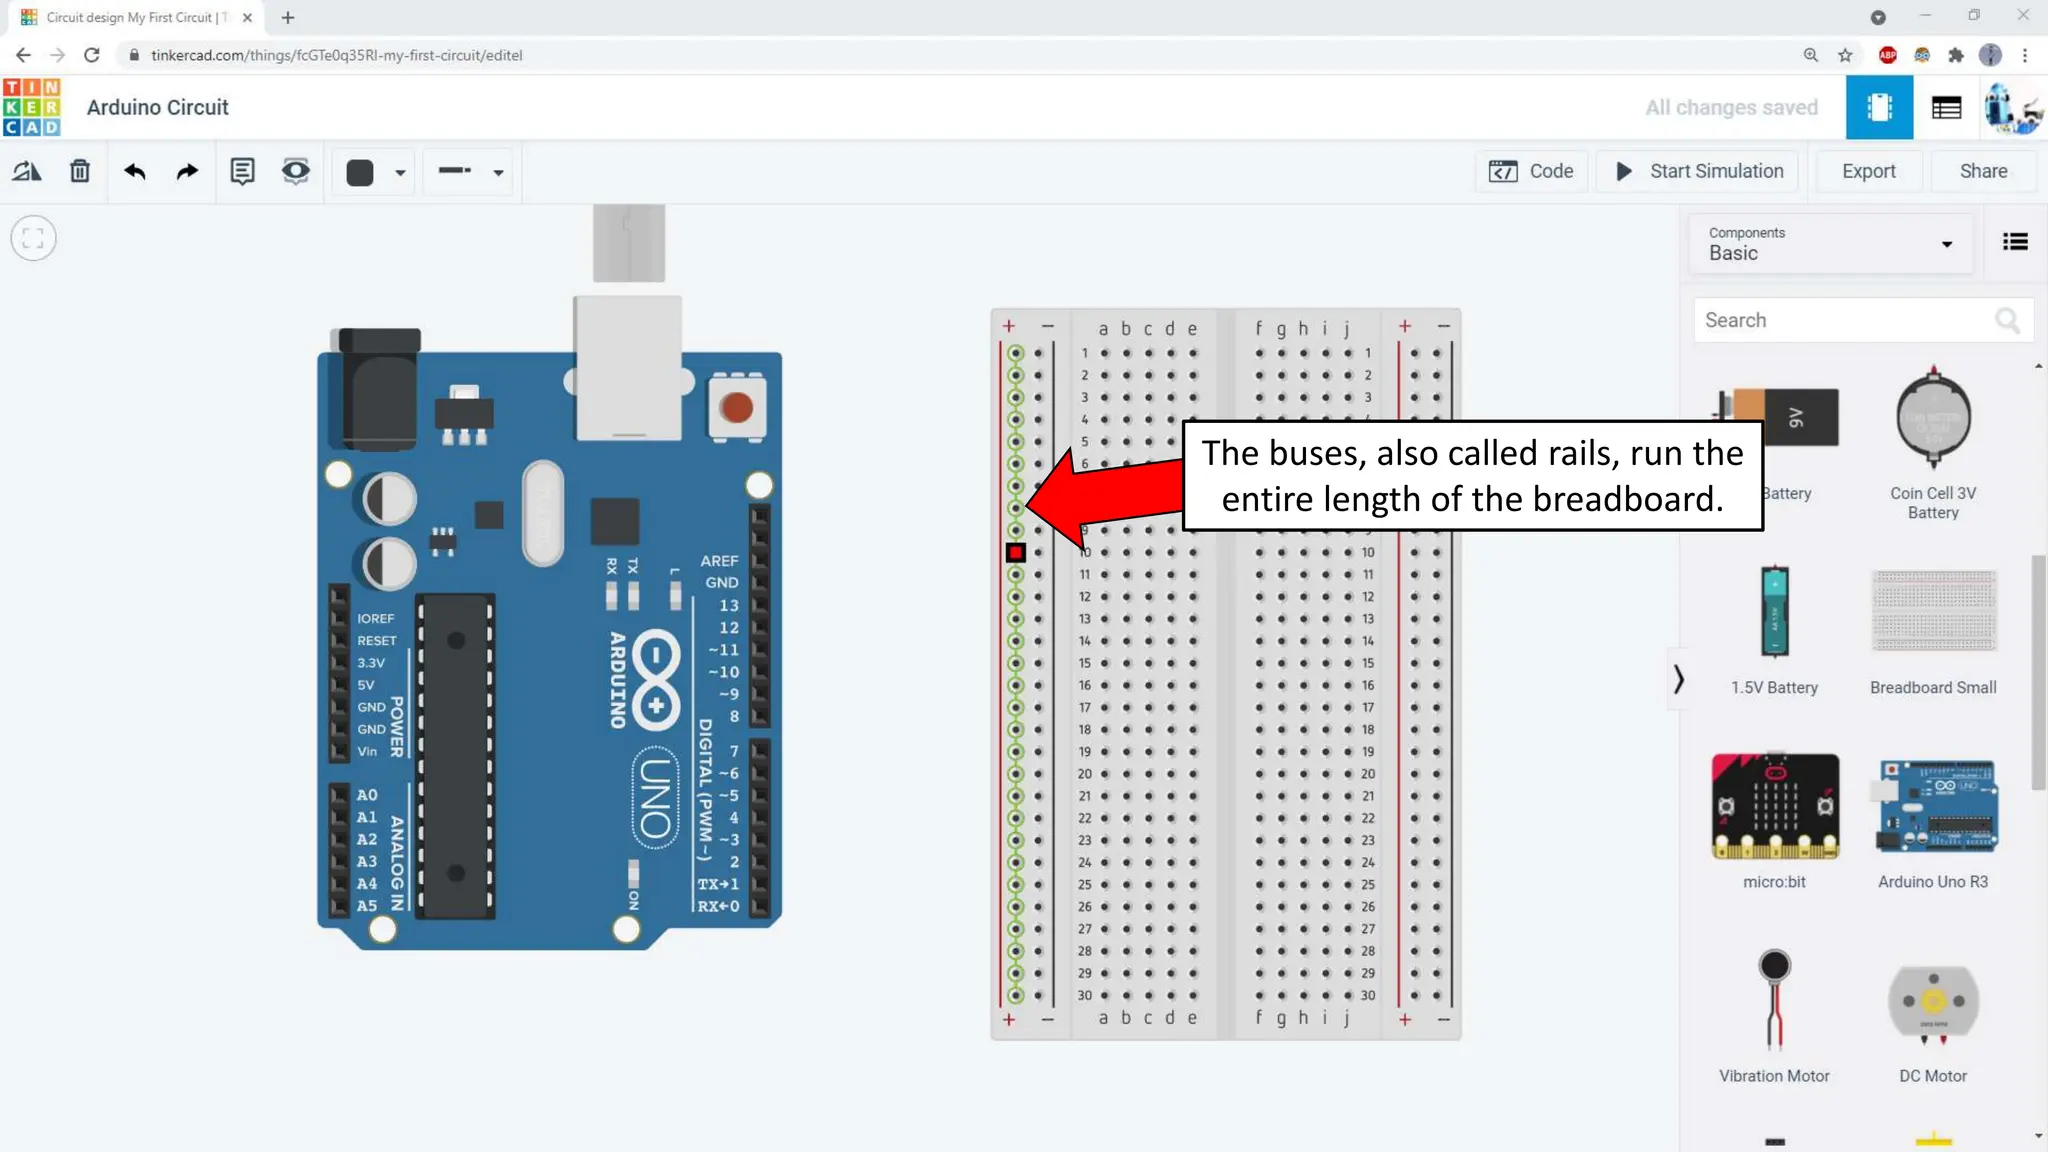The image size is (2048, 1152).
Task: Toggle notes visibility eye icon
Action: click(296, 171)
